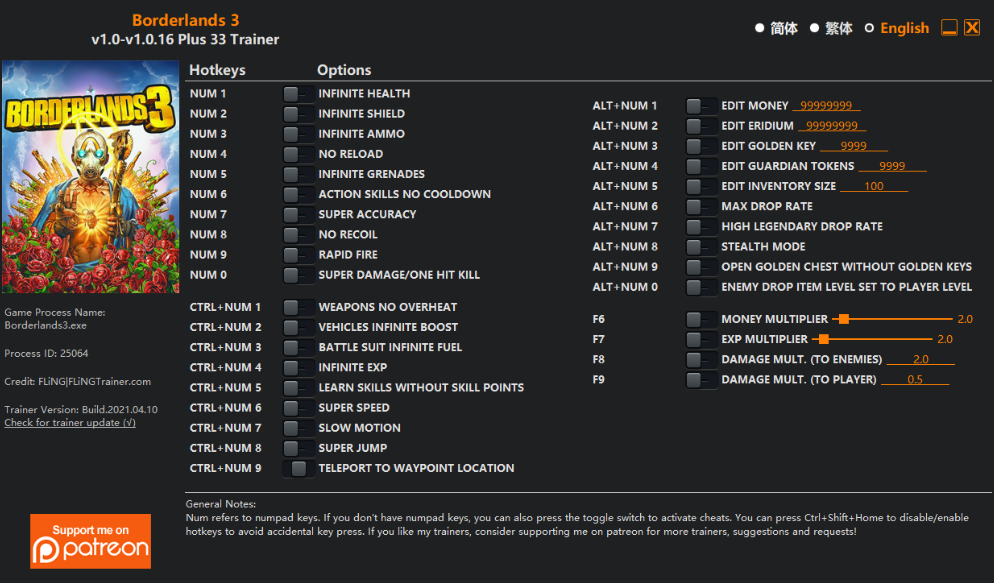Enable Super Speed toggle
This screenshot has height=583, width=994.
[x=298, y=408]
